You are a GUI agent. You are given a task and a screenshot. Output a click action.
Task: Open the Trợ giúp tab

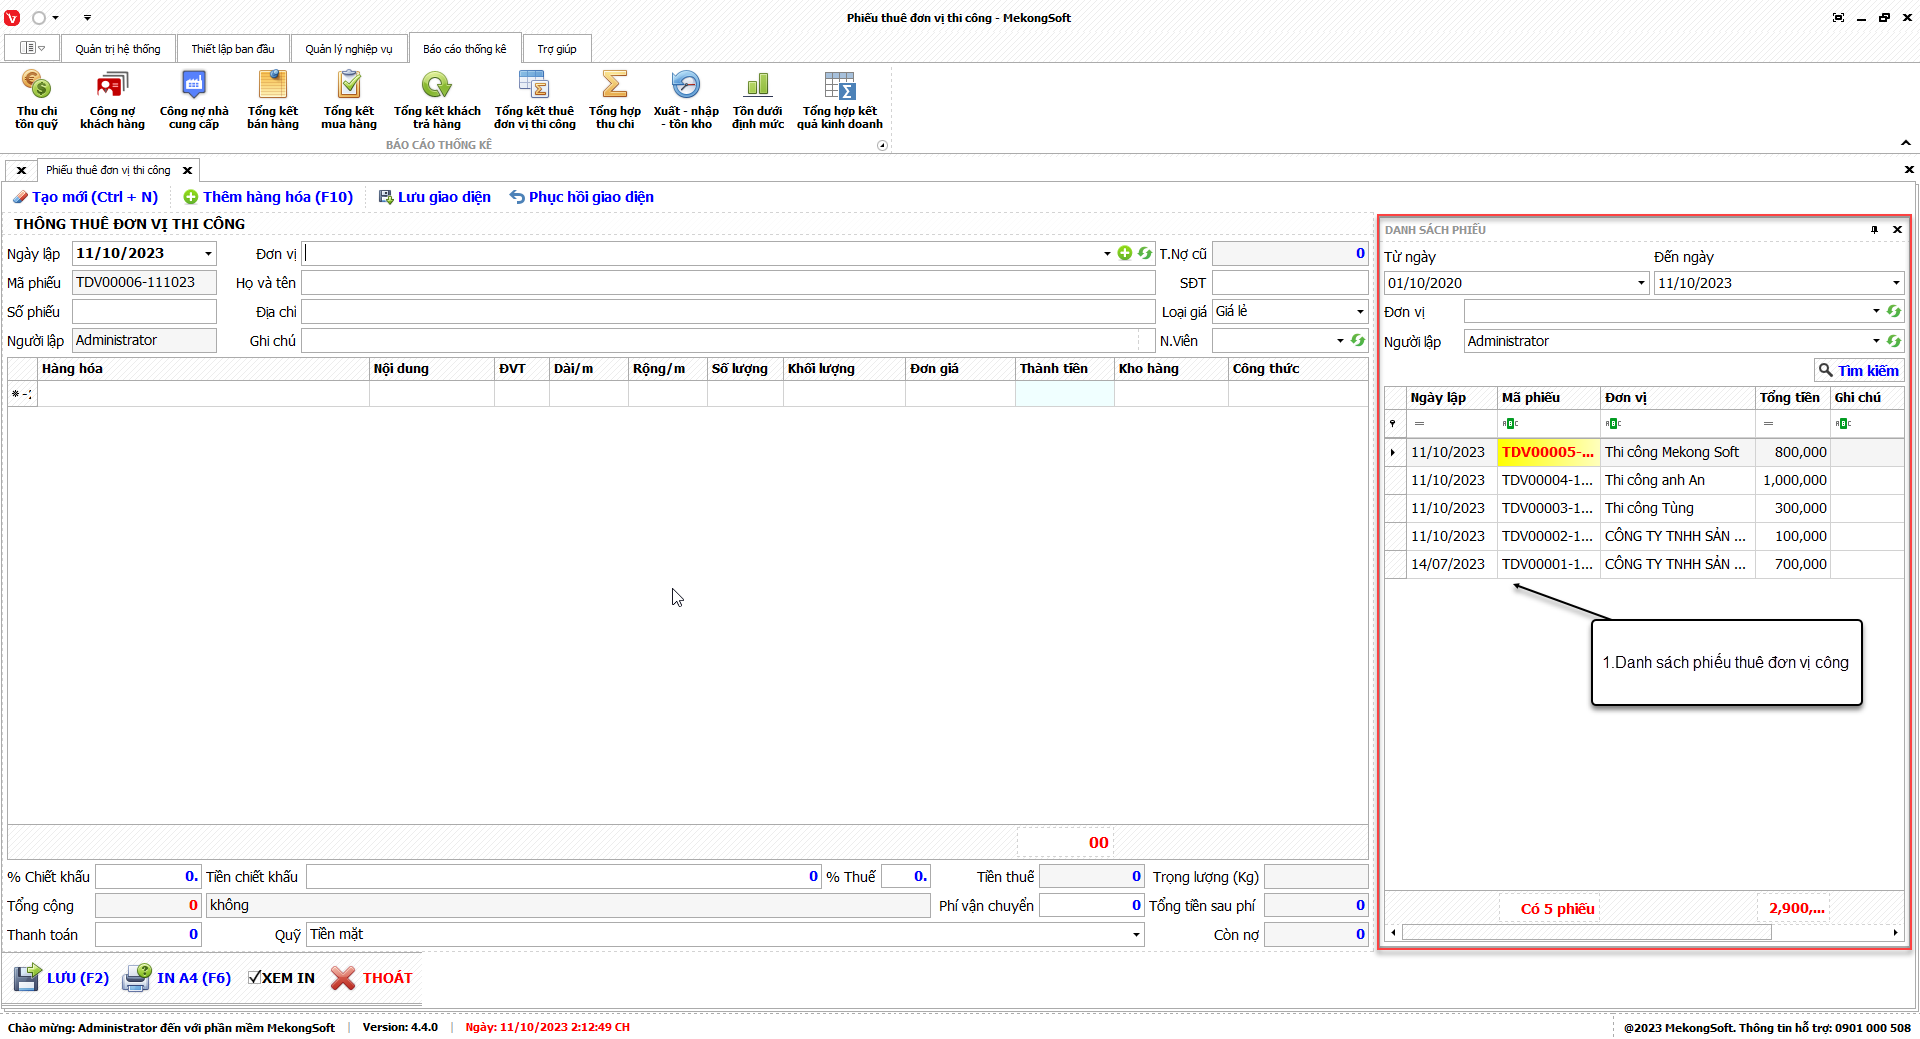pyautogui.click(x=556, y=49)
